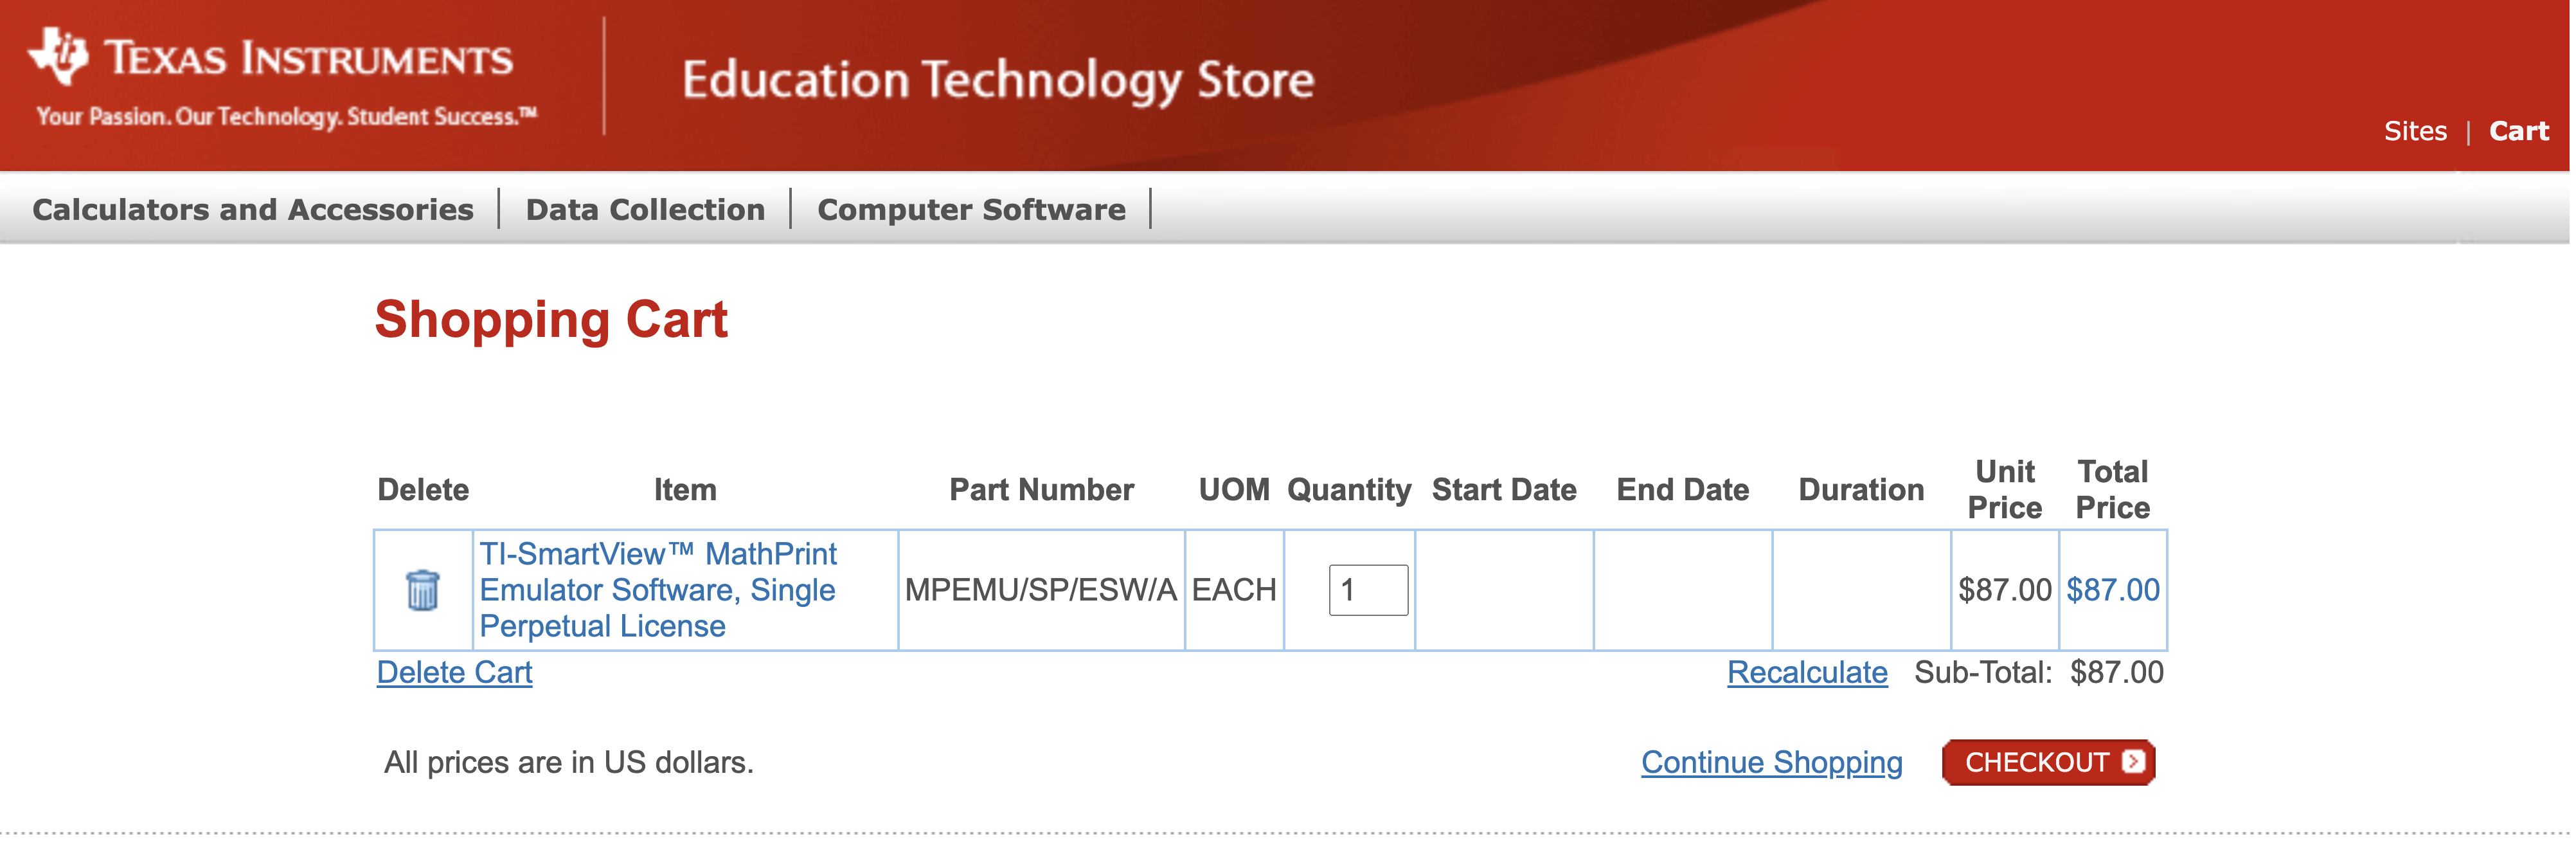The height and width of the screenshot is (841, 2576).
Task: Click the Quantity column header
Action: pos(1349,490)
